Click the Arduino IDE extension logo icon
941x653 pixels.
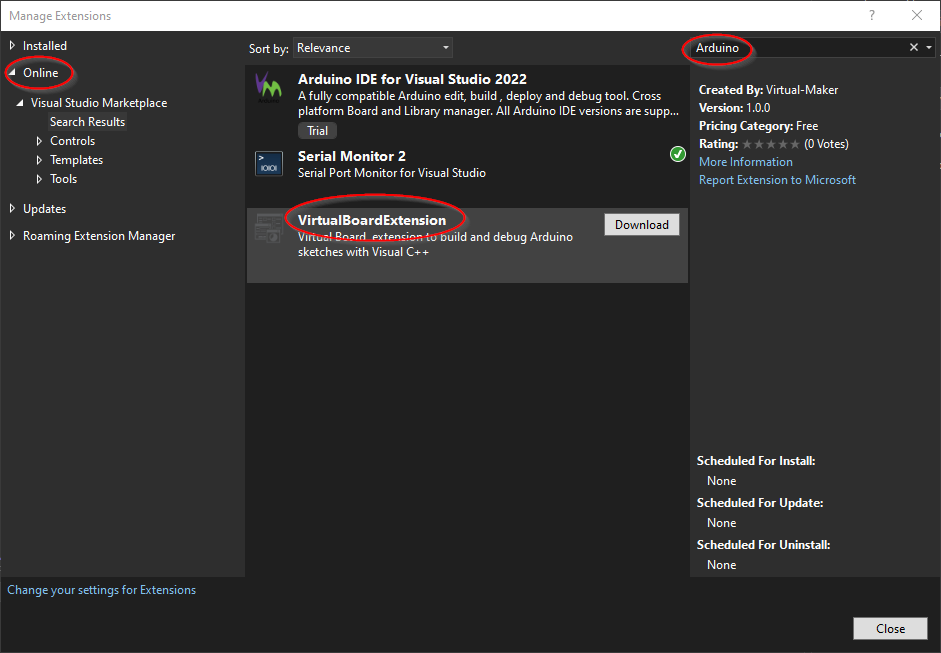[268, 88]
